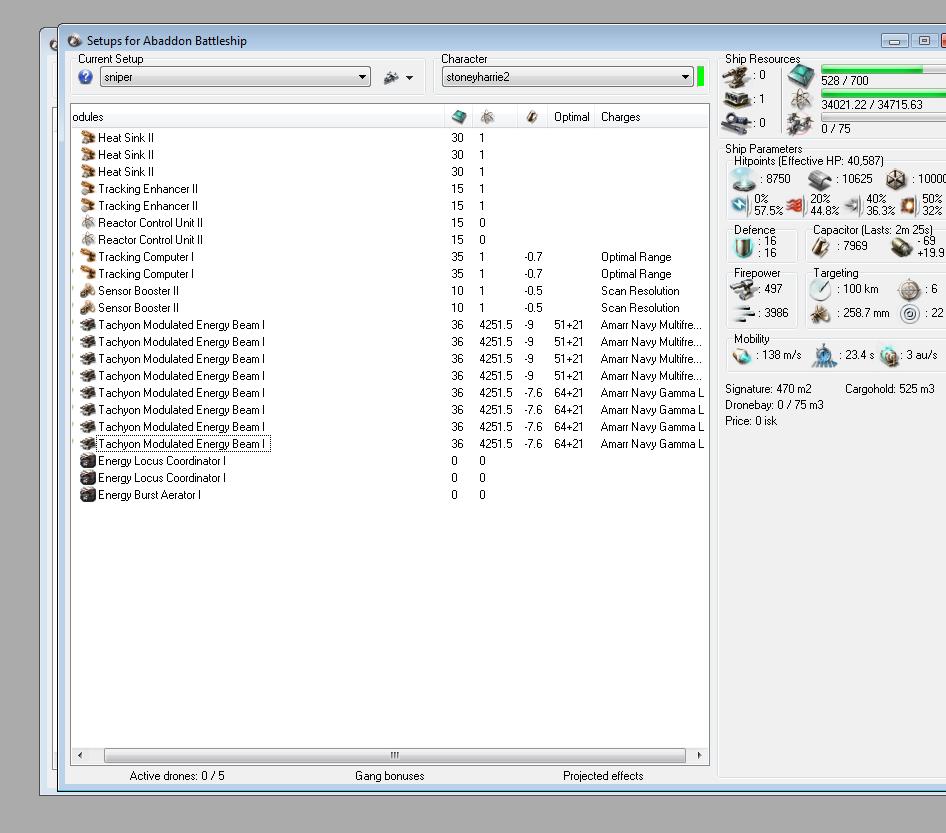Image resolution: width=946 pixels, height=833 pixels.
Task: Click the blue help icon beside Current Setup
Action: tap(86, 77)
